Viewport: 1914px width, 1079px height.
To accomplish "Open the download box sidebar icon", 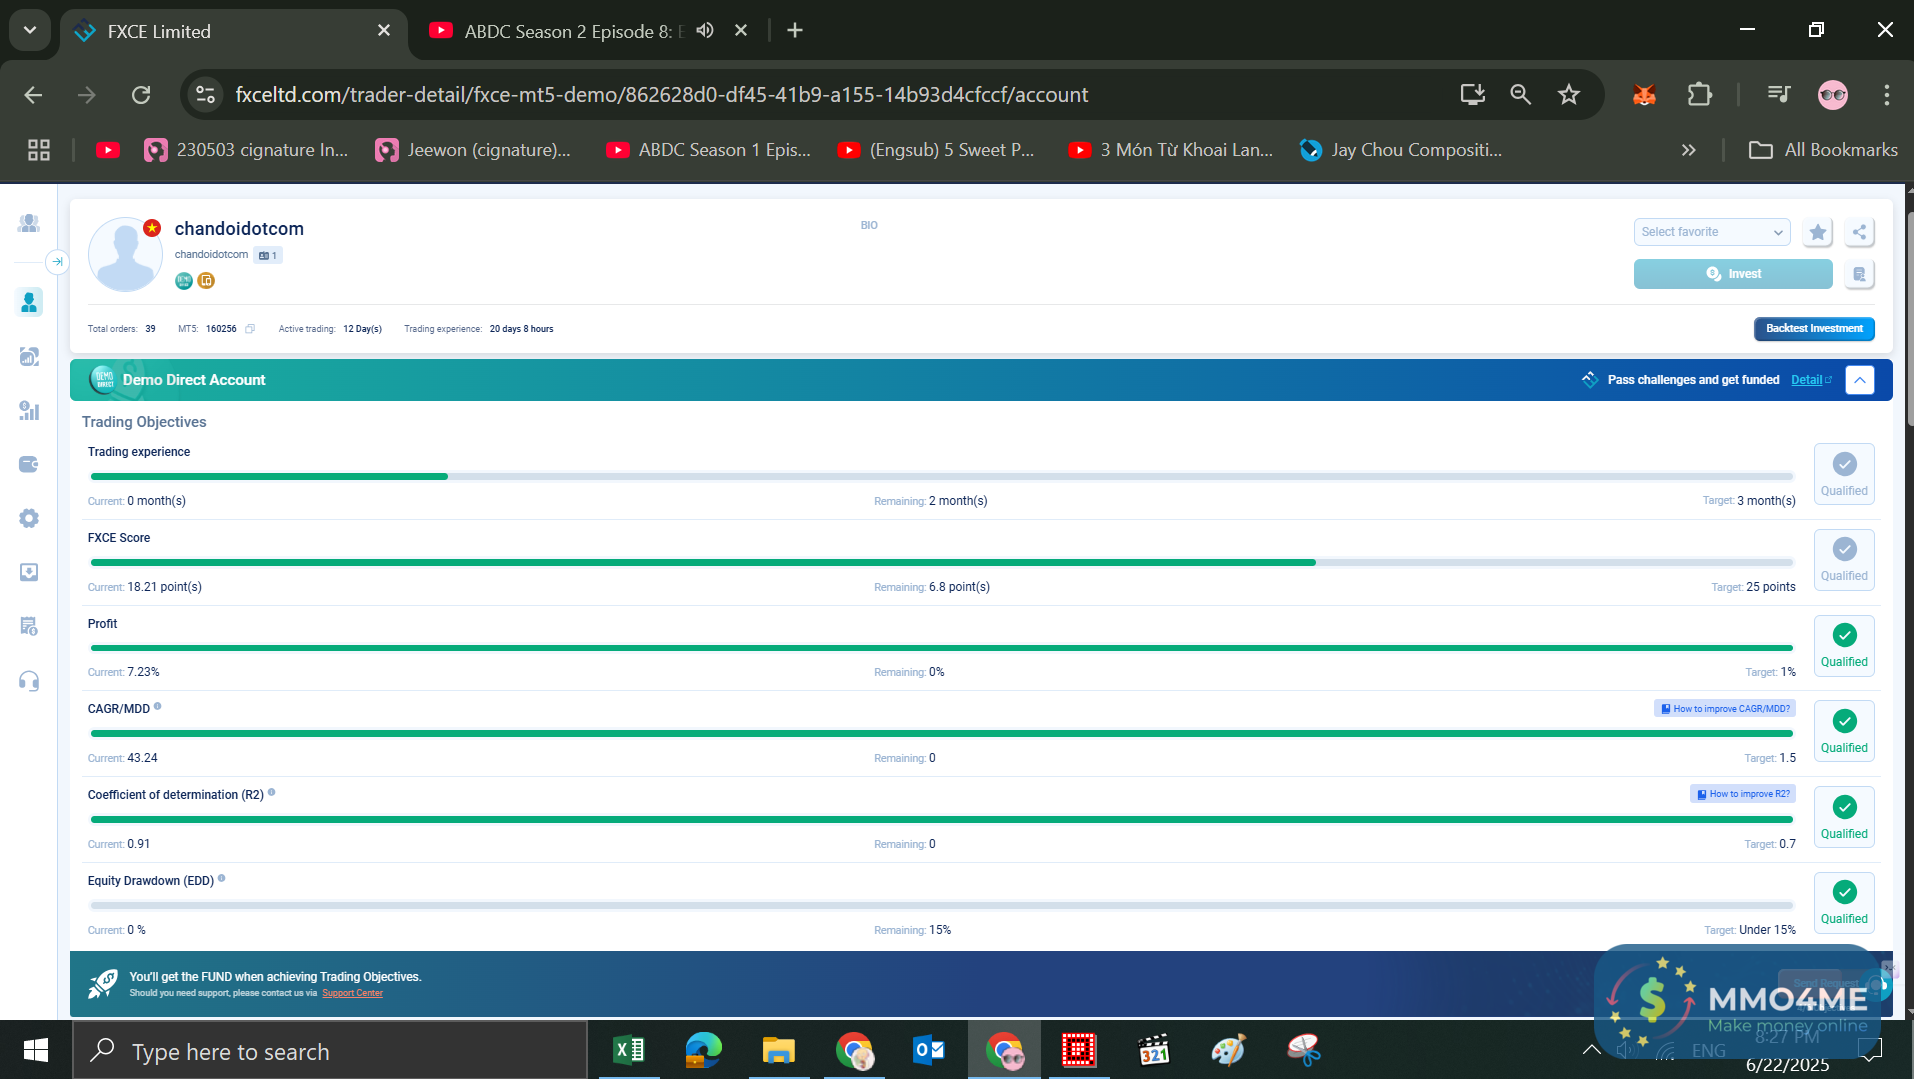I will tap(29, 572).
